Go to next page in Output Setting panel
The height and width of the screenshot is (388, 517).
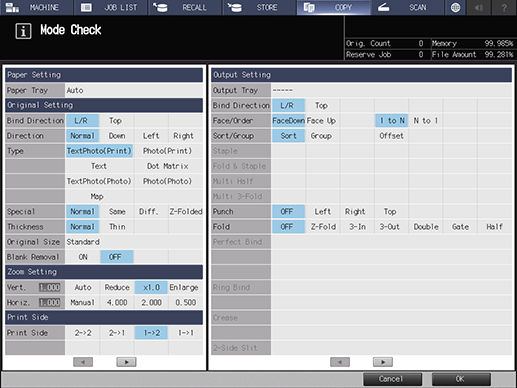[383, 362]
